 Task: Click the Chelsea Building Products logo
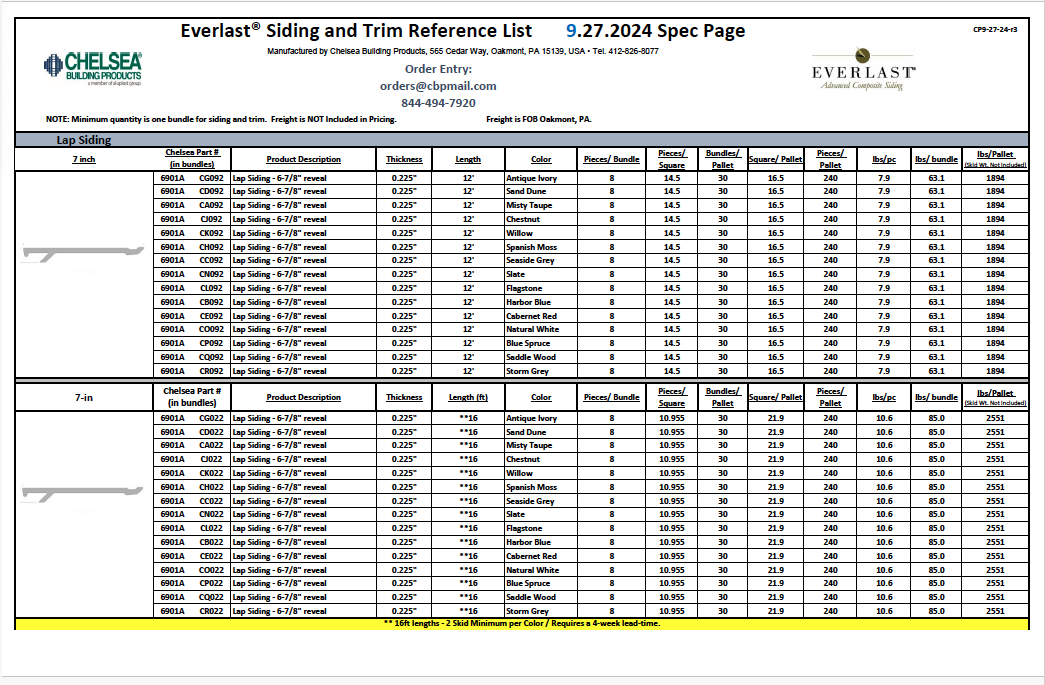coord(93,69)
